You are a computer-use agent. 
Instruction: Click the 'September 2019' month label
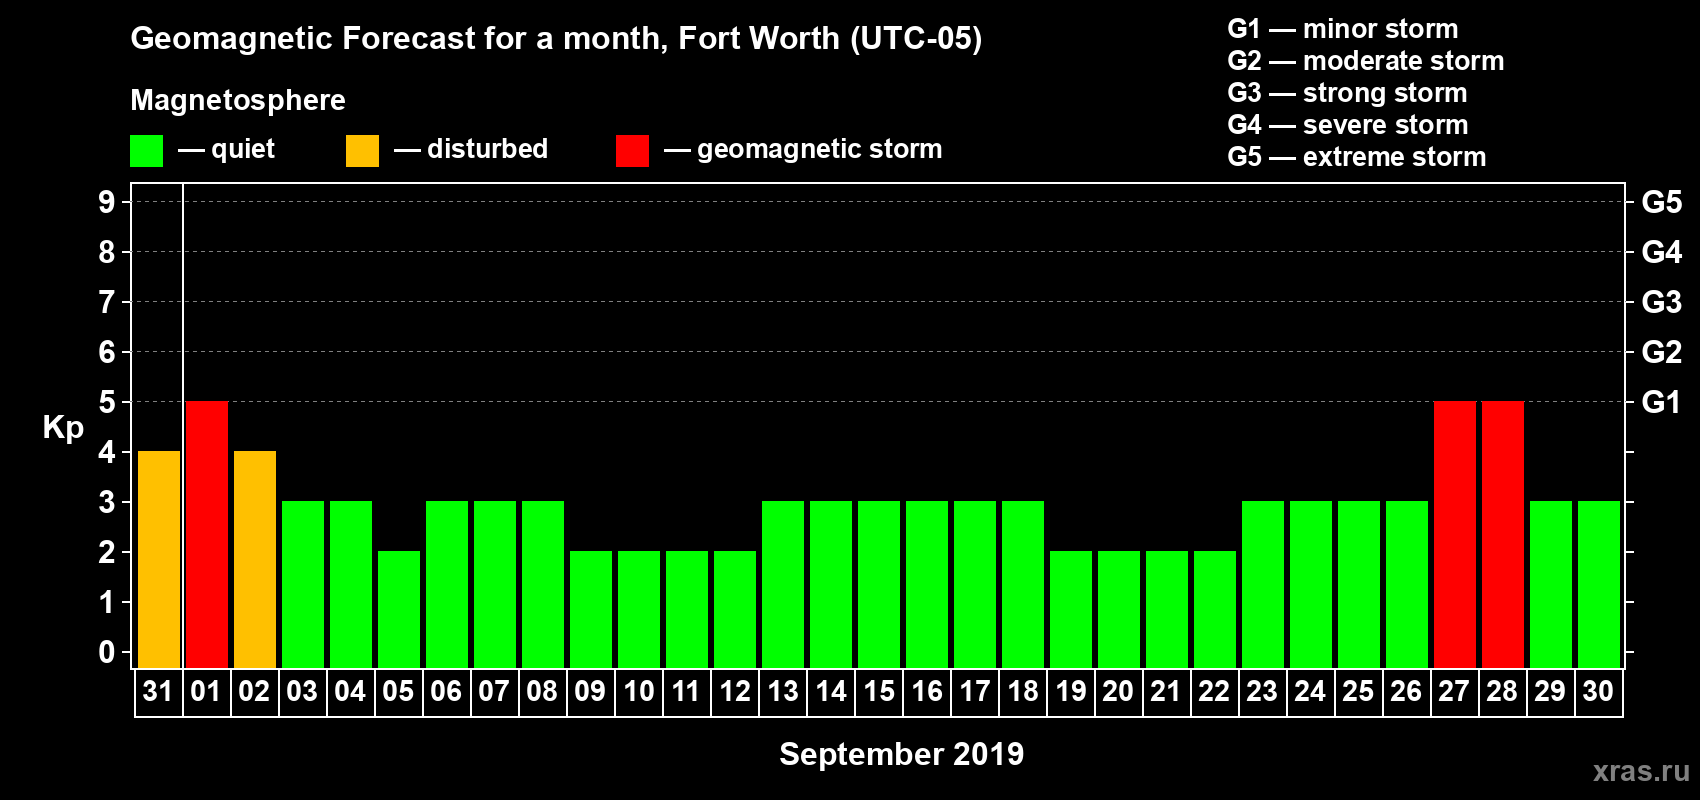coord(902,753)
